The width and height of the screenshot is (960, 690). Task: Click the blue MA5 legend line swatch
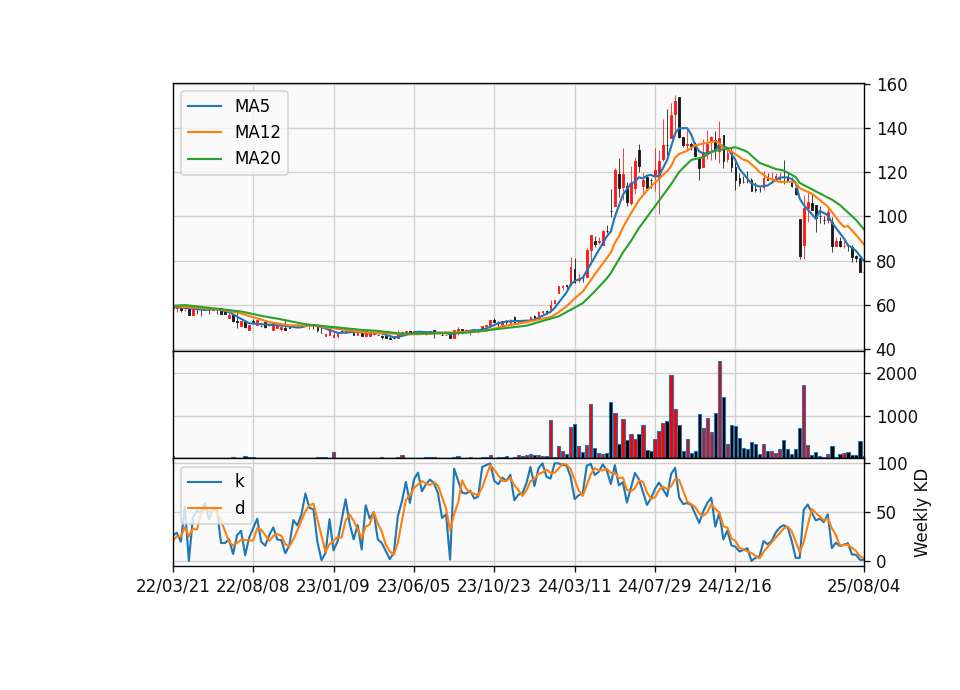204,106
